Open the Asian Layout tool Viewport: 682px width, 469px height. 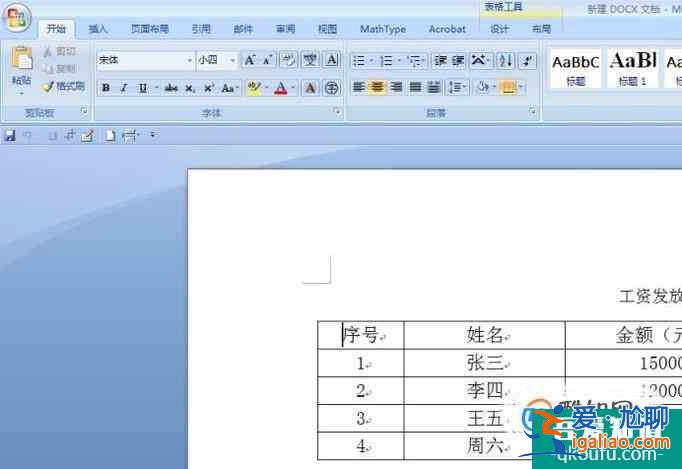(479, 60)
